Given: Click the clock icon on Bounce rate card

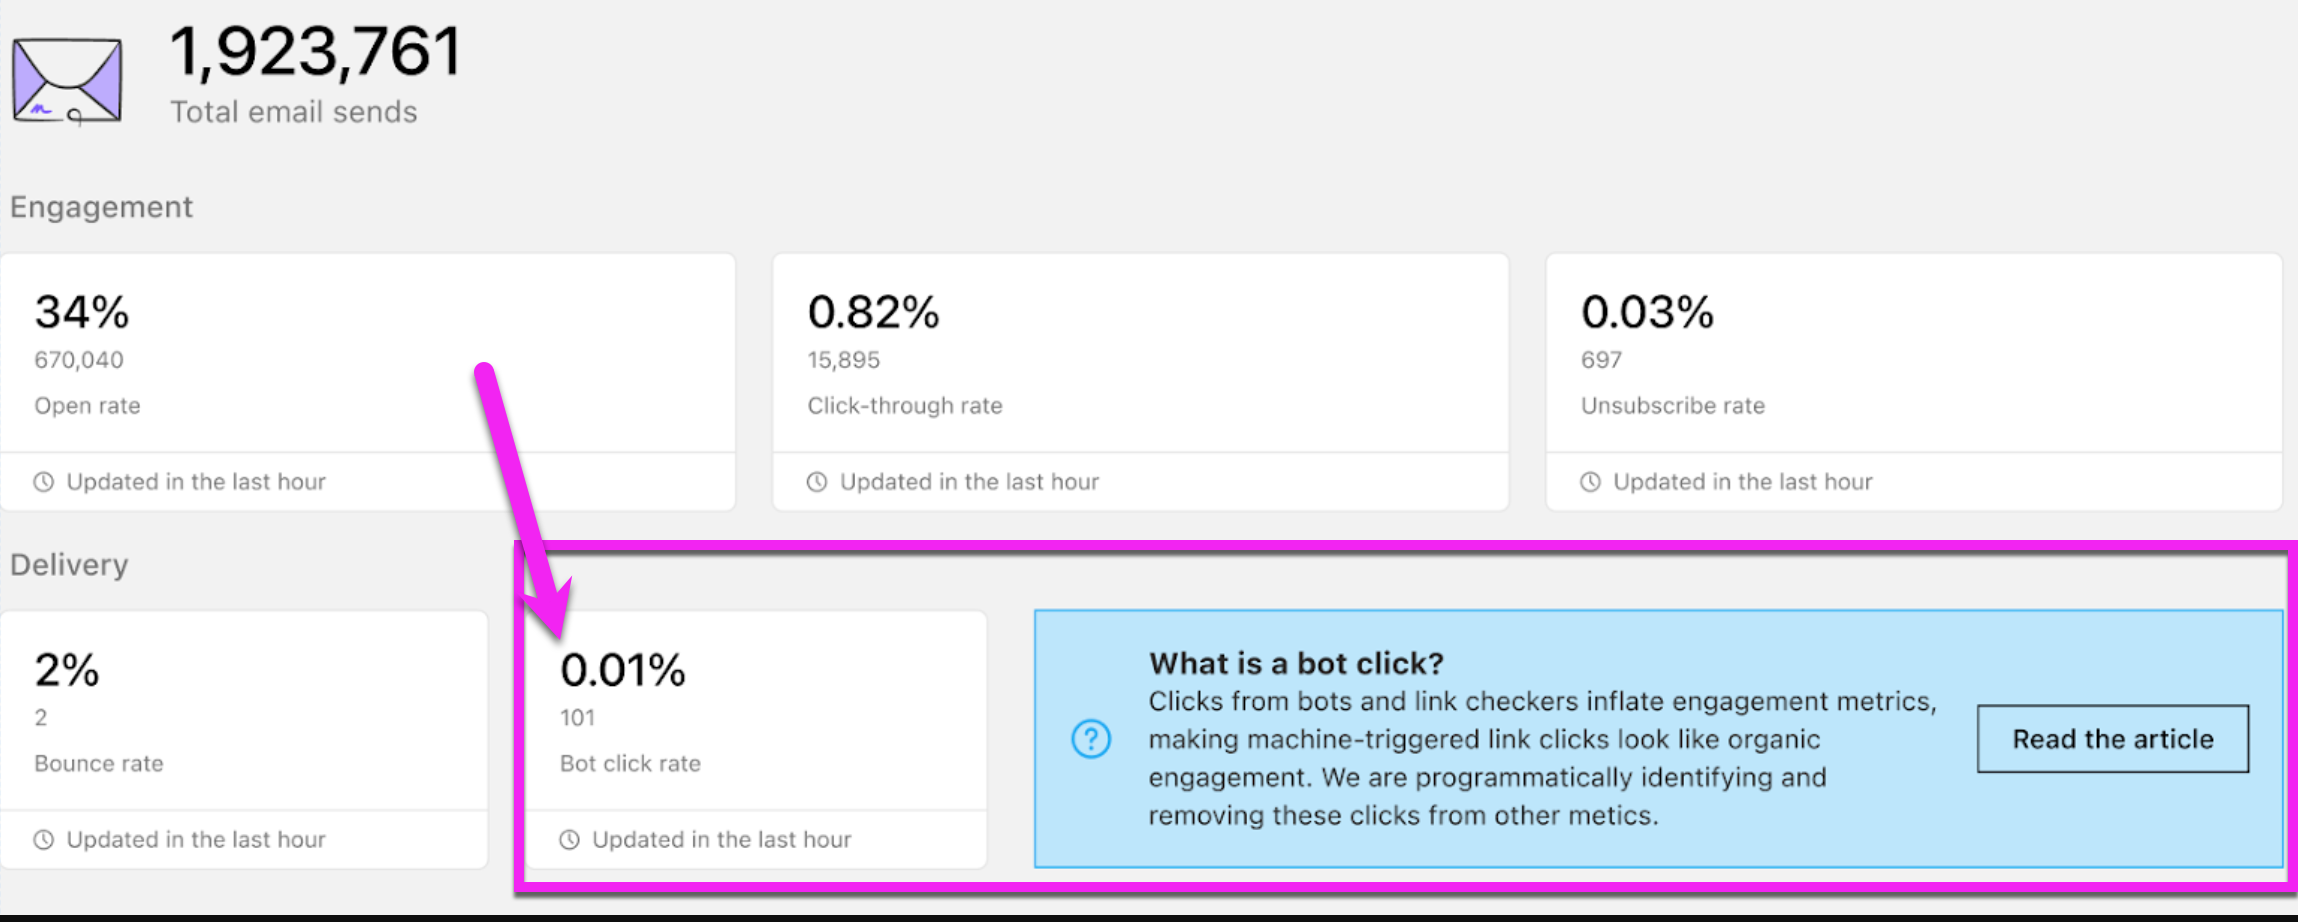Looking at the screenshot, I should coord(43,839).
